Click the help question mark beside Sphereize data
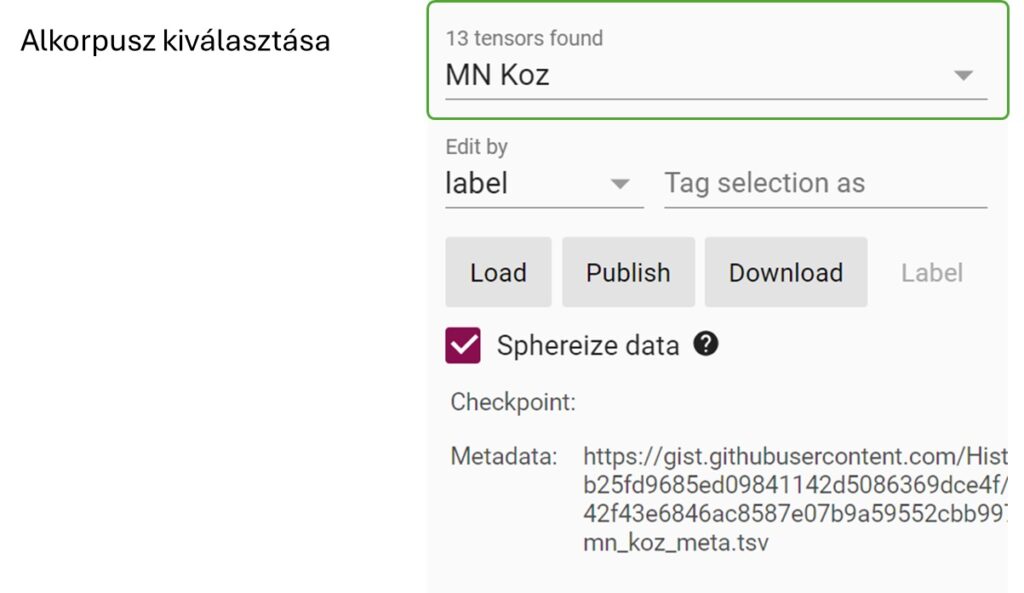Screen dimensions: 1024x593 click(x=705, y=344)
